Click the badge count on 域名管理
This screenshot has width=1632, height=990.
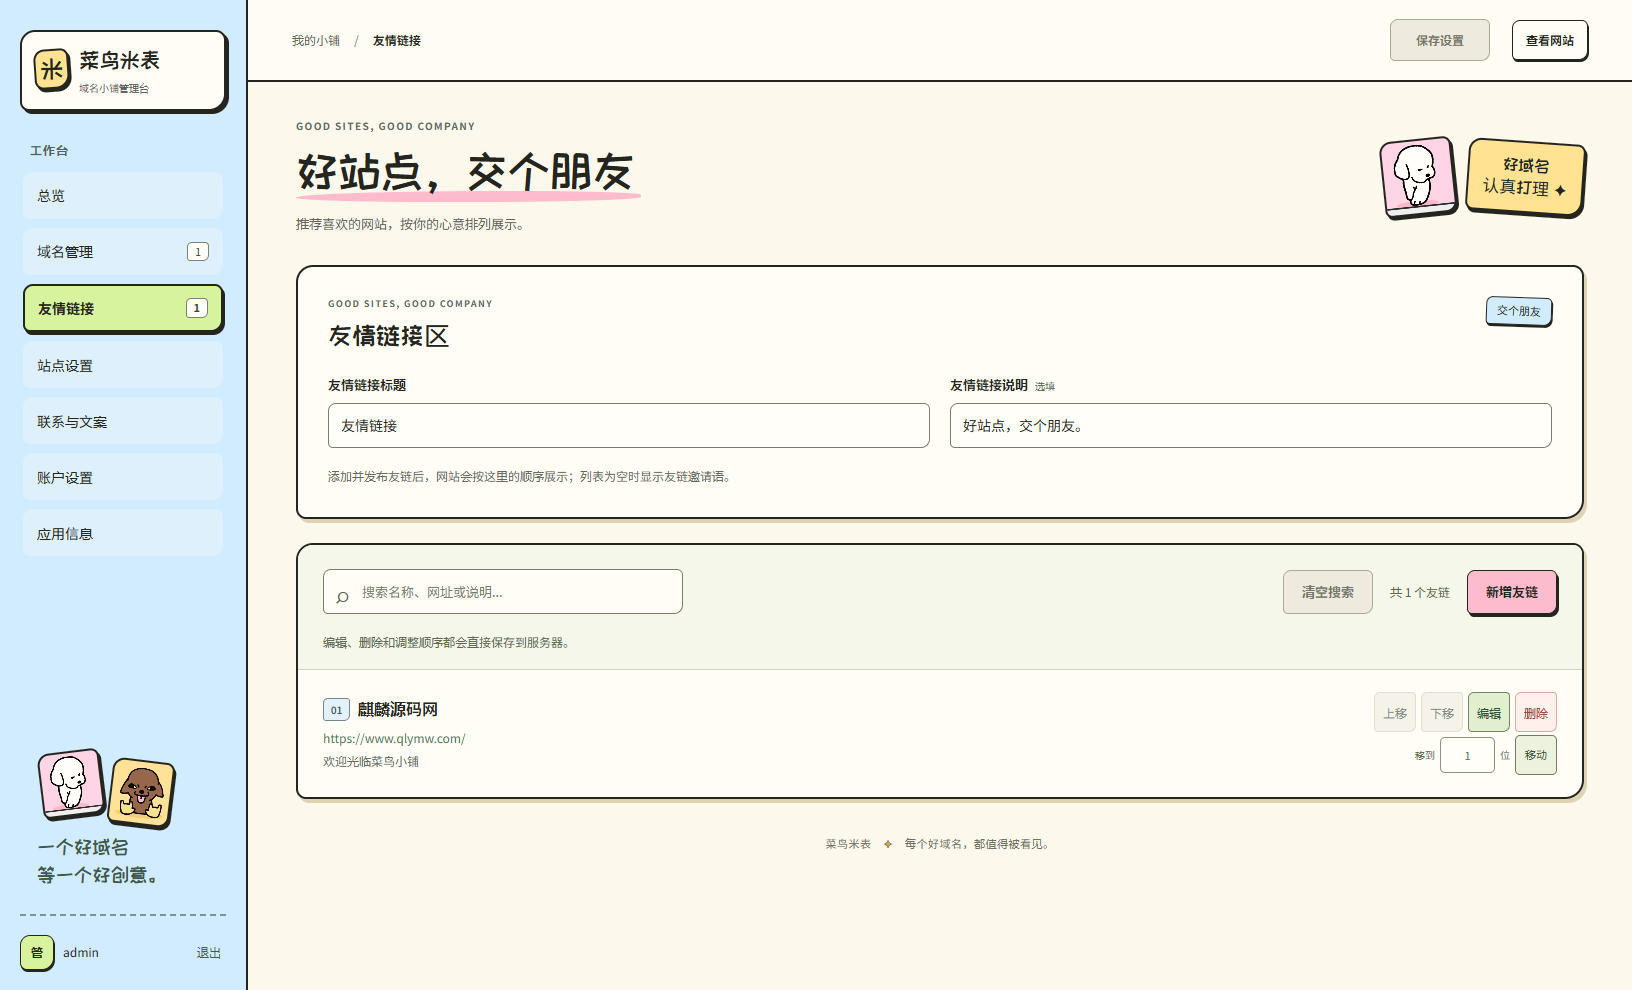[198, 252]
